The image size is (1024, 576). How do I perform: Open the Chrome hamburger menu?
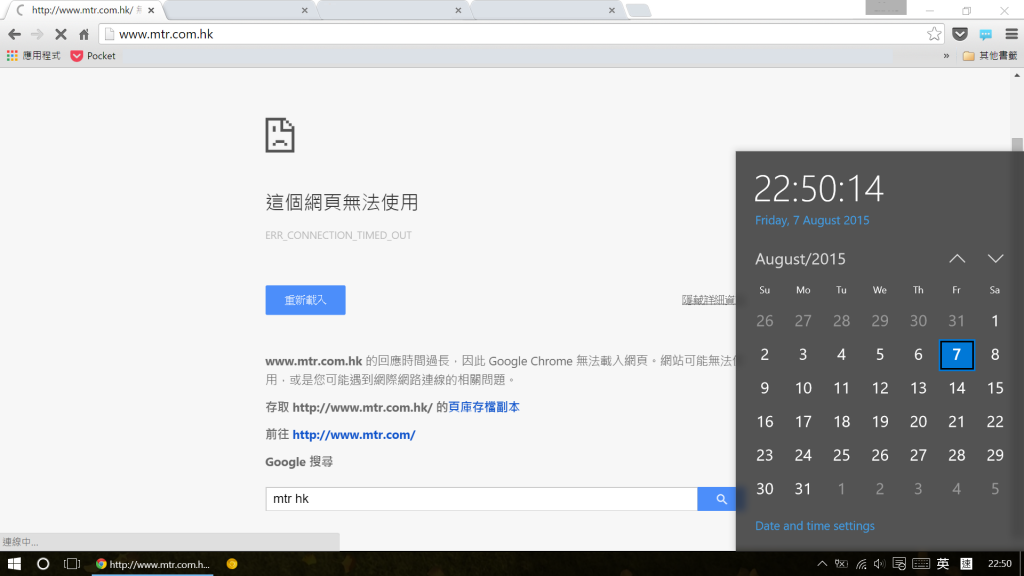(1012, 34)
